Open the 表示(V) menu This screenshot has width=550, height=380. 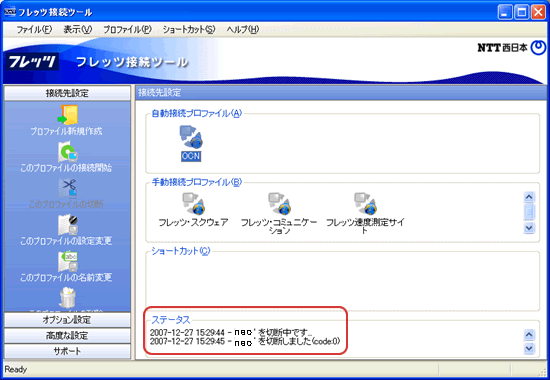pos(78,29)
